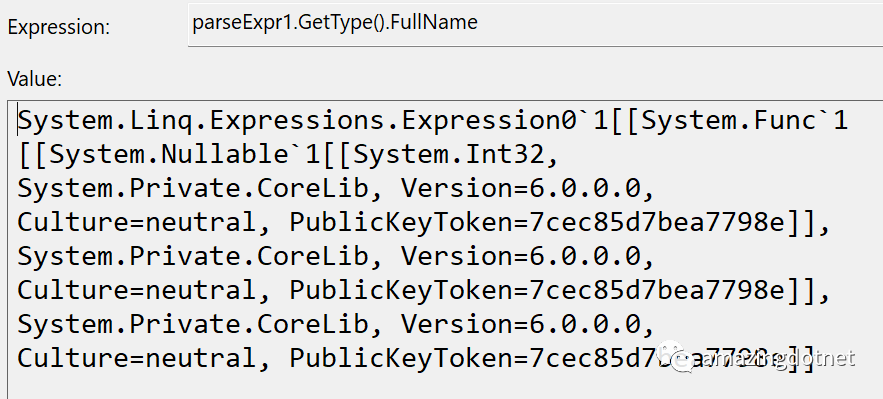This screenshot has width=883, height=399.
Task: Click the first System.Private.CoreLib entry
Action: 193,189
